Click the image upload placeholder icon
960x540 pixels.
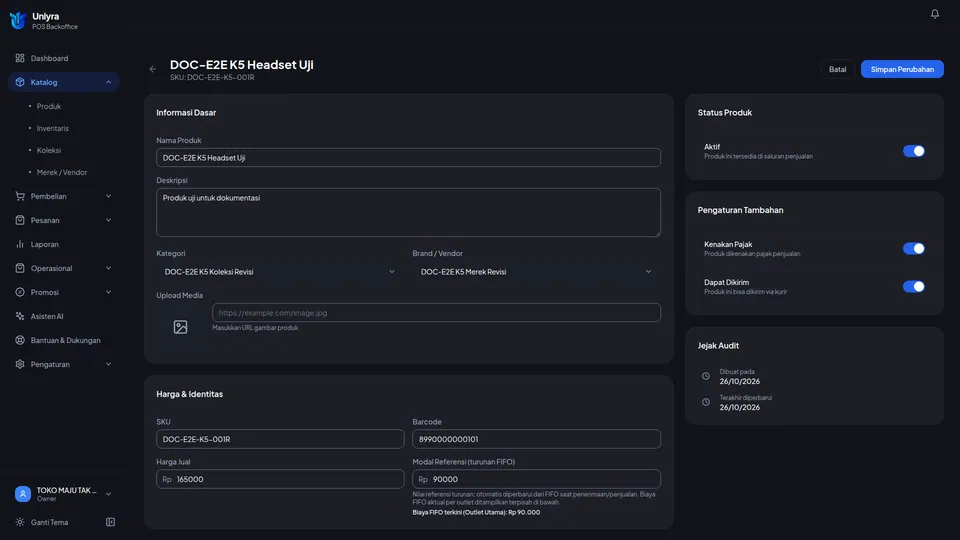pyautogui.click(x=180, y=327)
